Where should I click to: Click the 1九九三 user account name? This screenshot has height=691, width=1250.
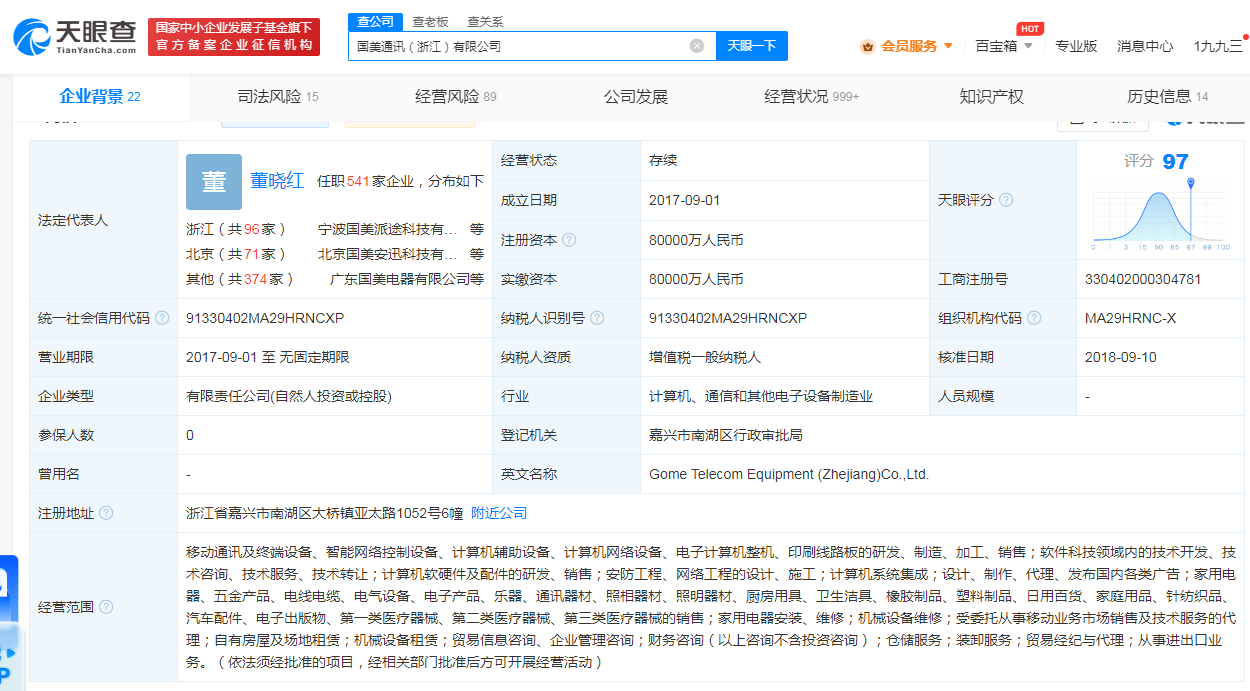pos(1218,46)
